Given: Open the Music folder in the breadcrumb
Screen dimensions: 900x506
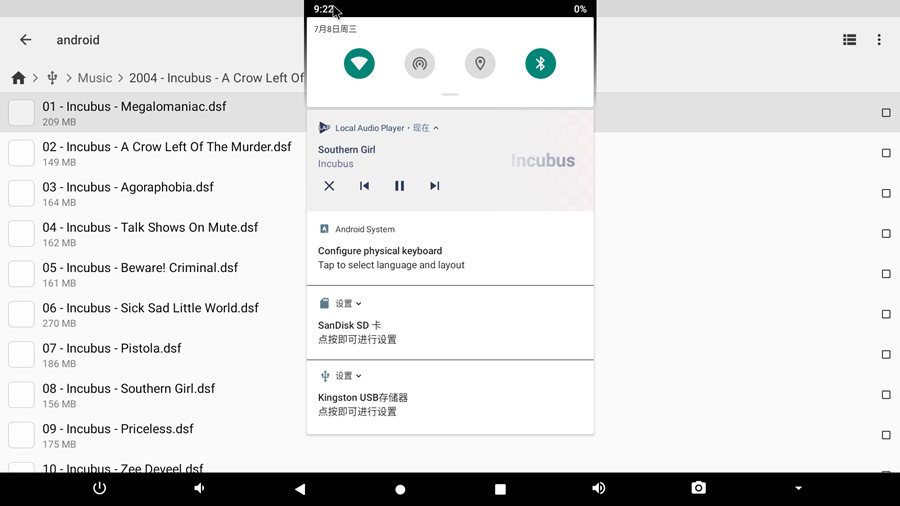Looking at the screenshot, I should (95, 78).
